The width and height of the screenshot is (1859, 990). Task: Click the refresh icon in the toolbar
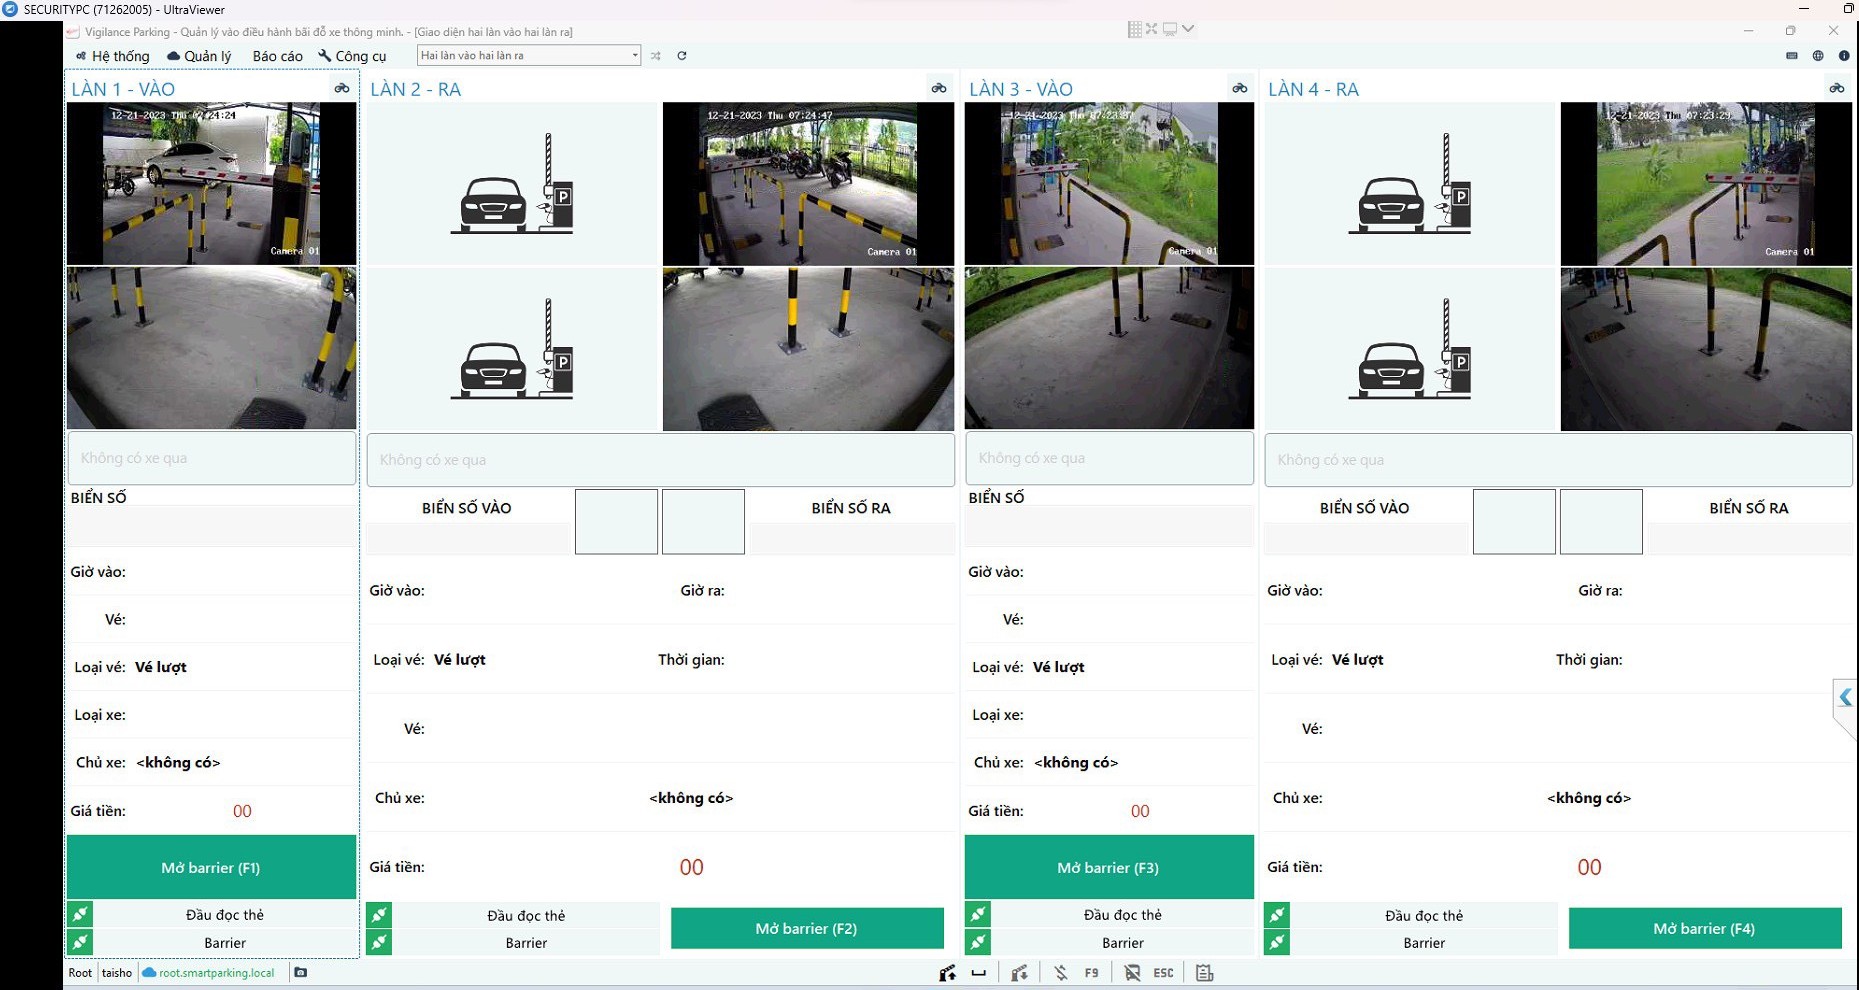(x=682, y=56)
